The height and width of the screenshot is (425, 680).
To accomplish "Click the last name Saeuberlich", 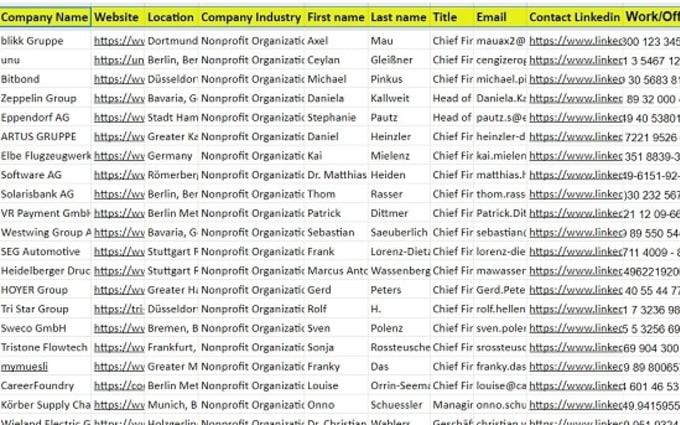I will tap(399, 232).
